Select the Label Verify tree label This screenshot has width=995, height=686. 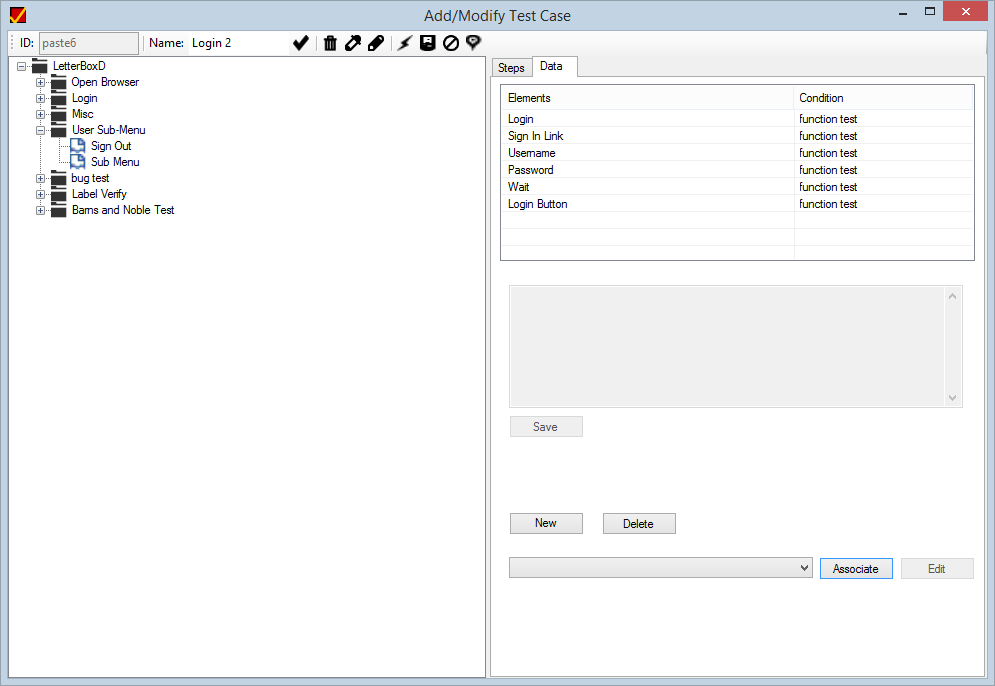click(x=99, y=194)
